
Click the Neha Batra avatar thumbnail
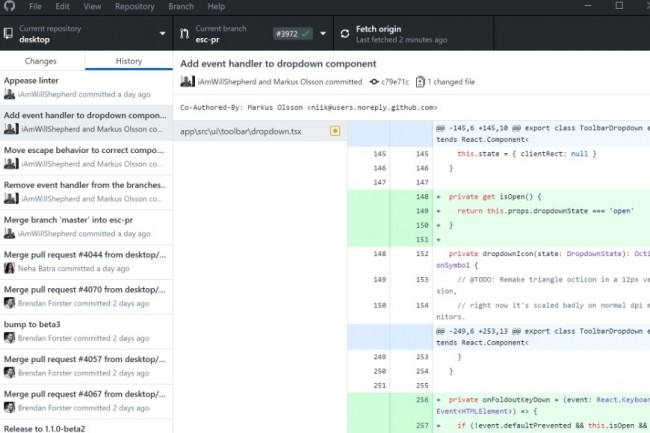9,269
